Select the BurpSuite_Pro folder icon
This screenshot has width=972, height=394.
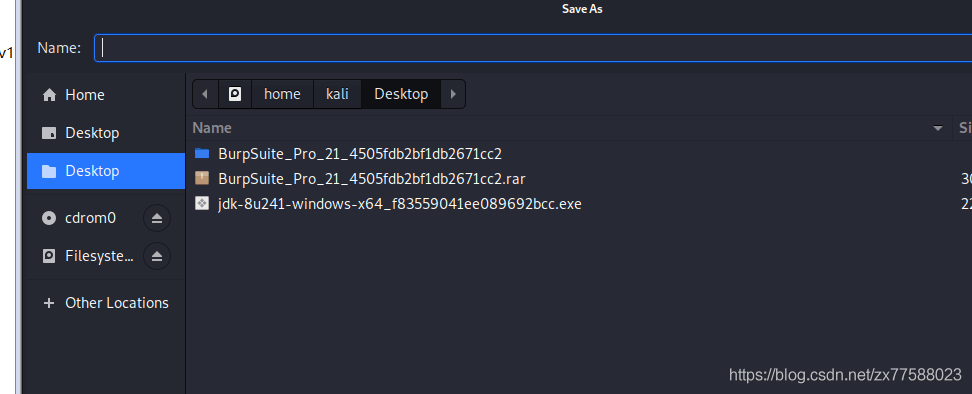pyautogui.click(x=201, y=154)
